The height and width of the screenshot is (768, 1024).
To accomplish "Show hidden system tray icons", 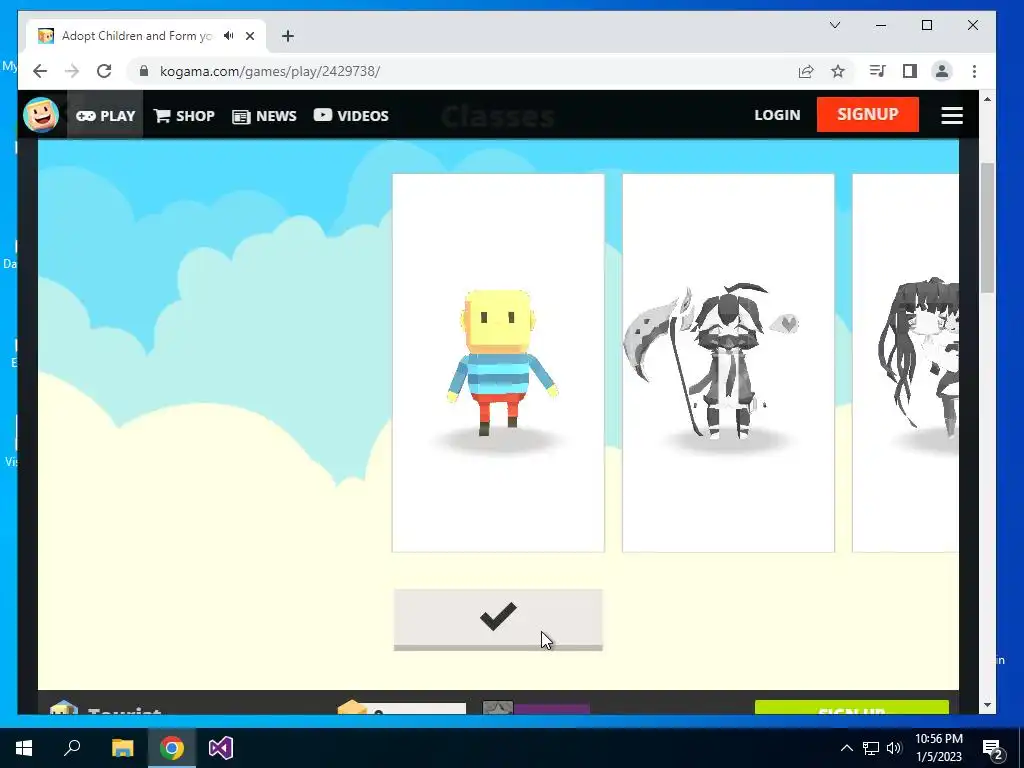I will click(x=846, y=748).
